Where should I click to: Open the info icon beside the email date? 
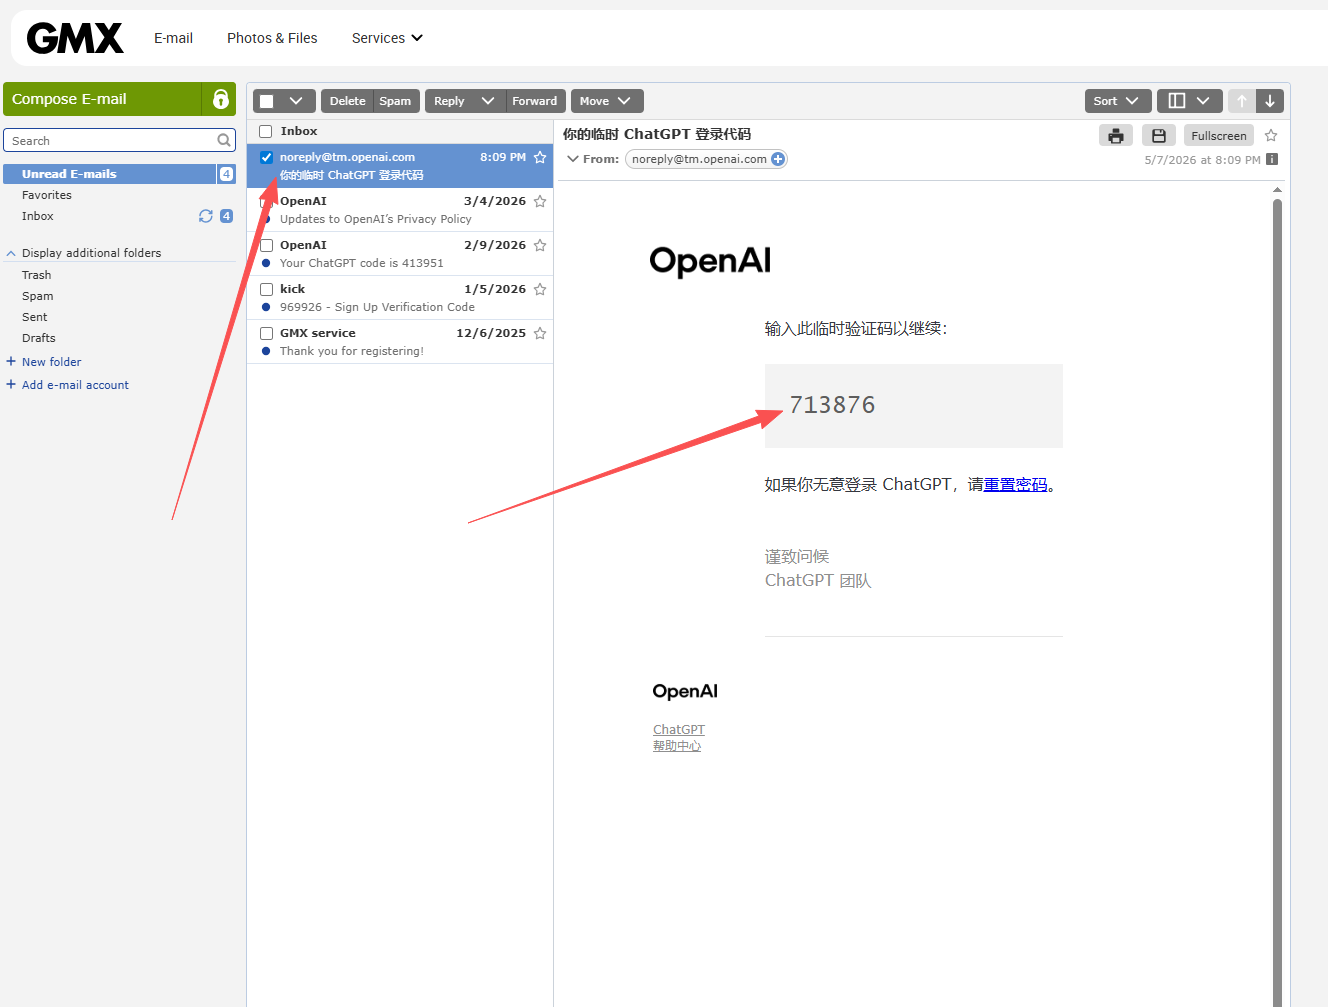(x=1272, y=159)
